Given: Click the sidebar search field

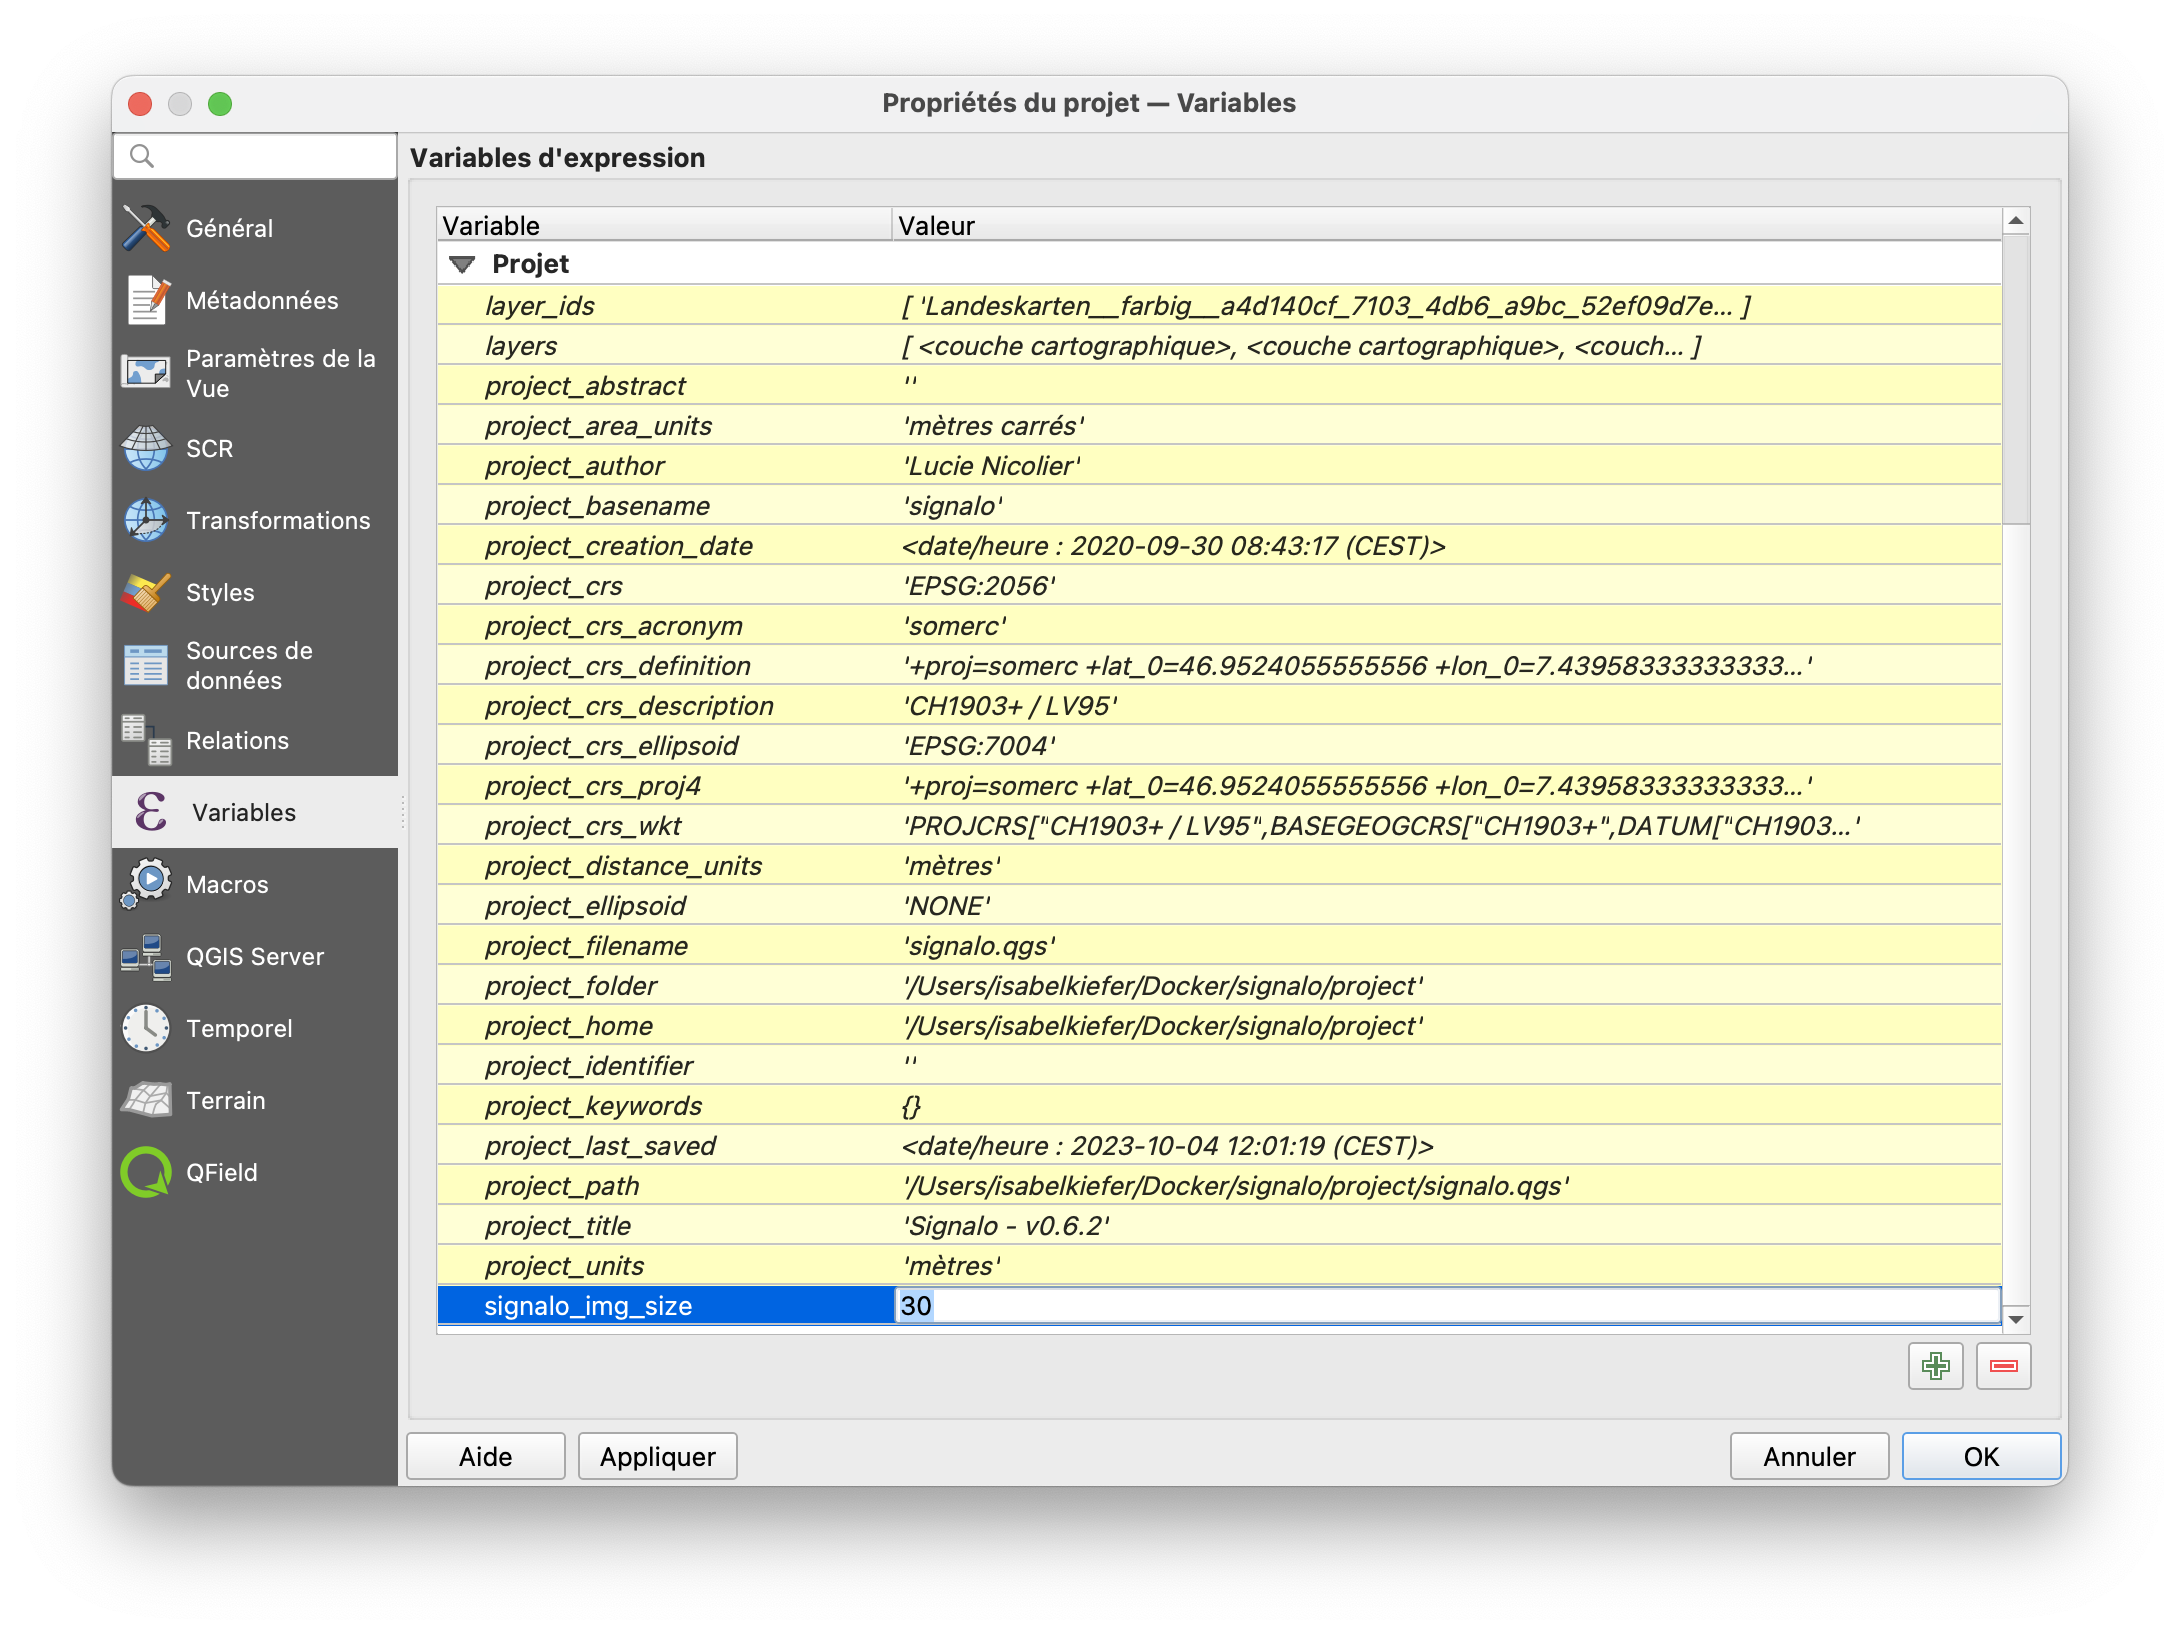Looking at the screenshot, I should pos(270,157).
